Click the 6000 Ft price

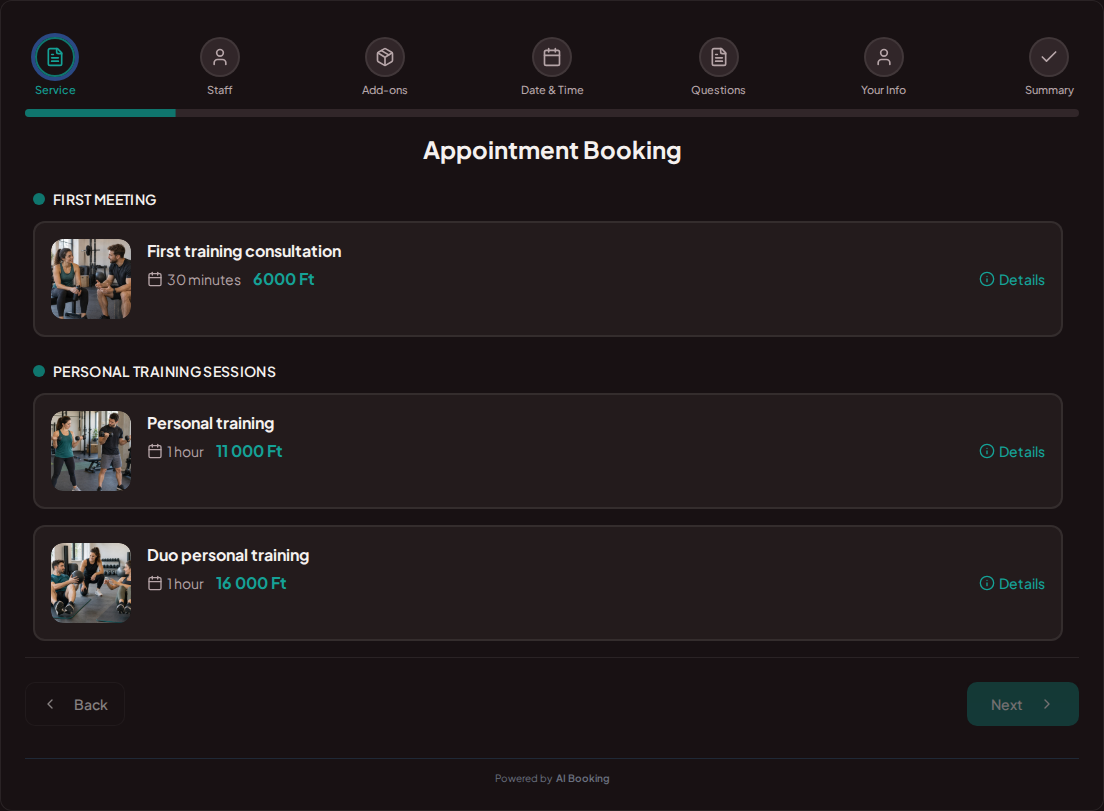pos(284,279)
